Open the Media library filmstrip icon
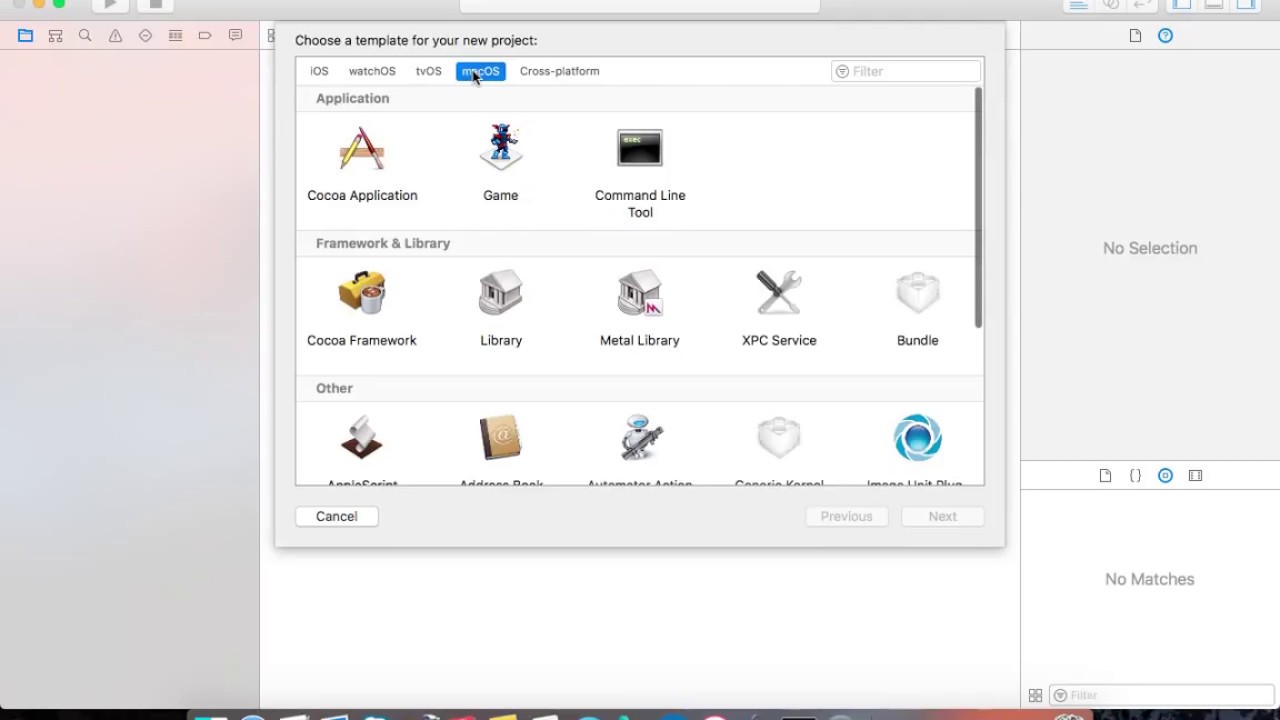Image resolution: width=1280 pixels, height=720 pixels. point(1195,476)
